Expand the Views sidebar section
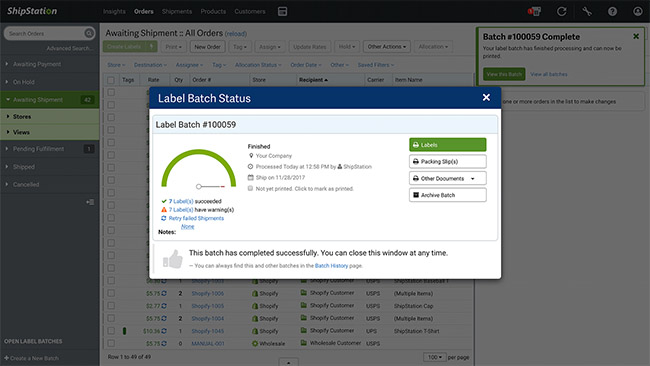Screen dimensions: 650x366 pos(50,132)
